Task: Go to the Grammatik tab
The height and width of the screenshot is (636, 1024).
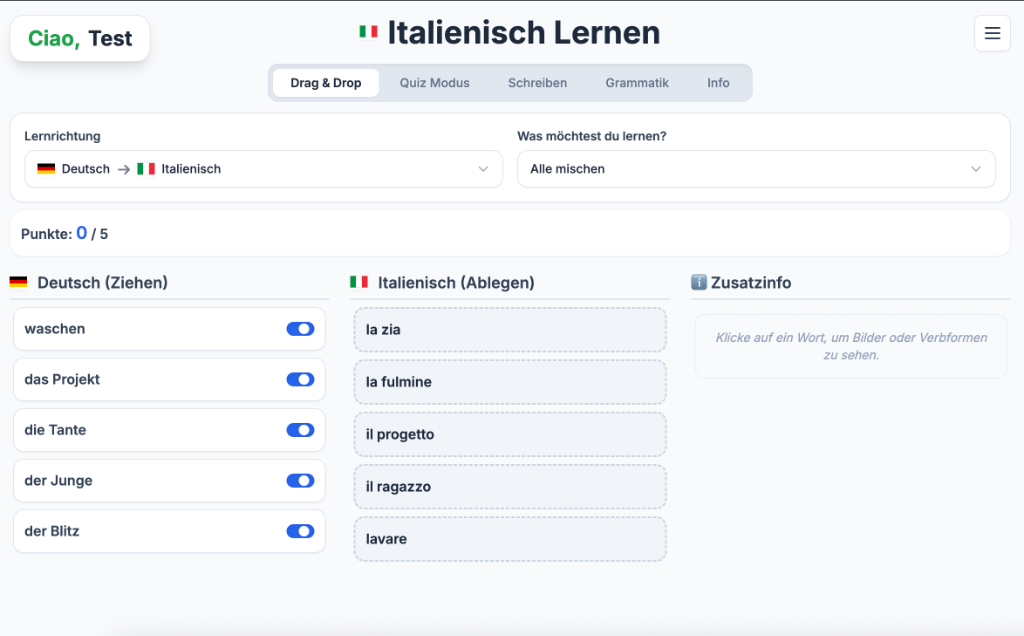Action: 637,83
